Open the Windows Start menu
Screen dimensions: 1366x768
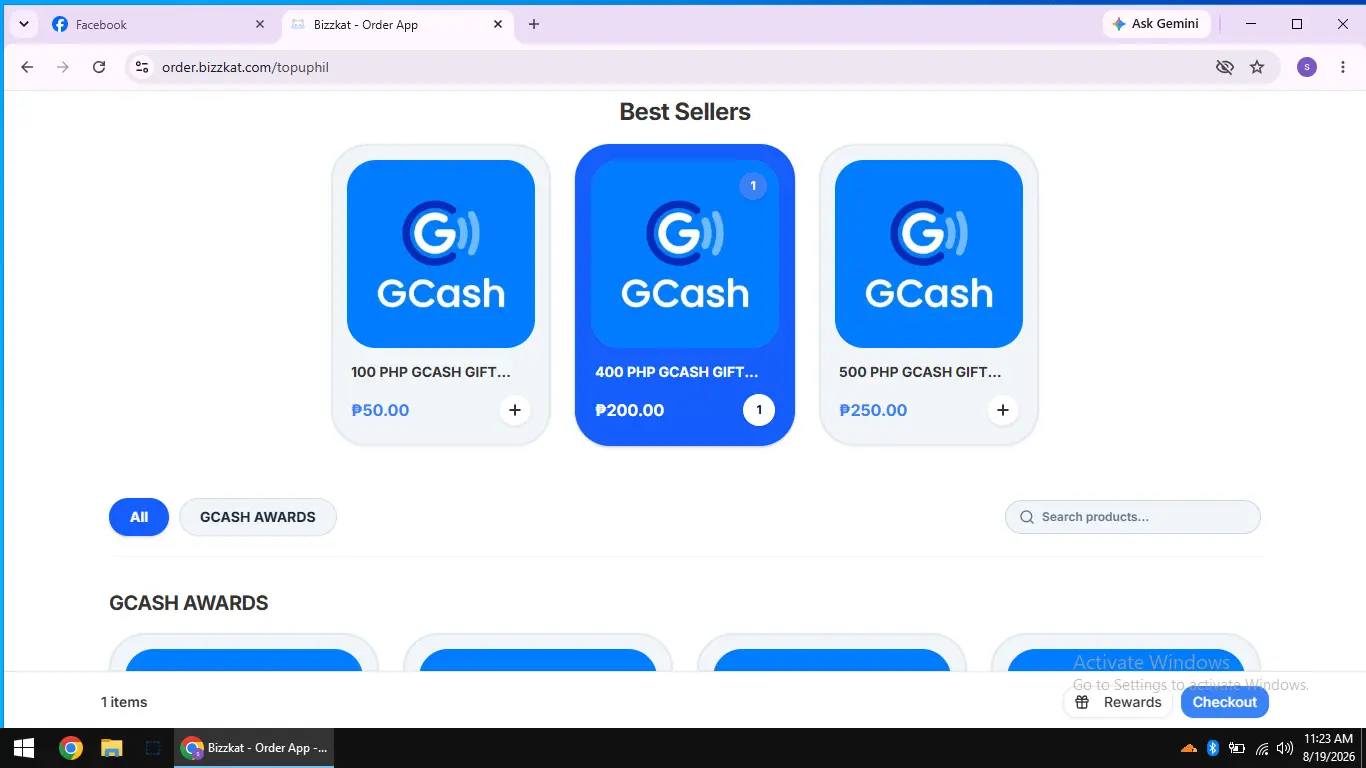point(24,748)
